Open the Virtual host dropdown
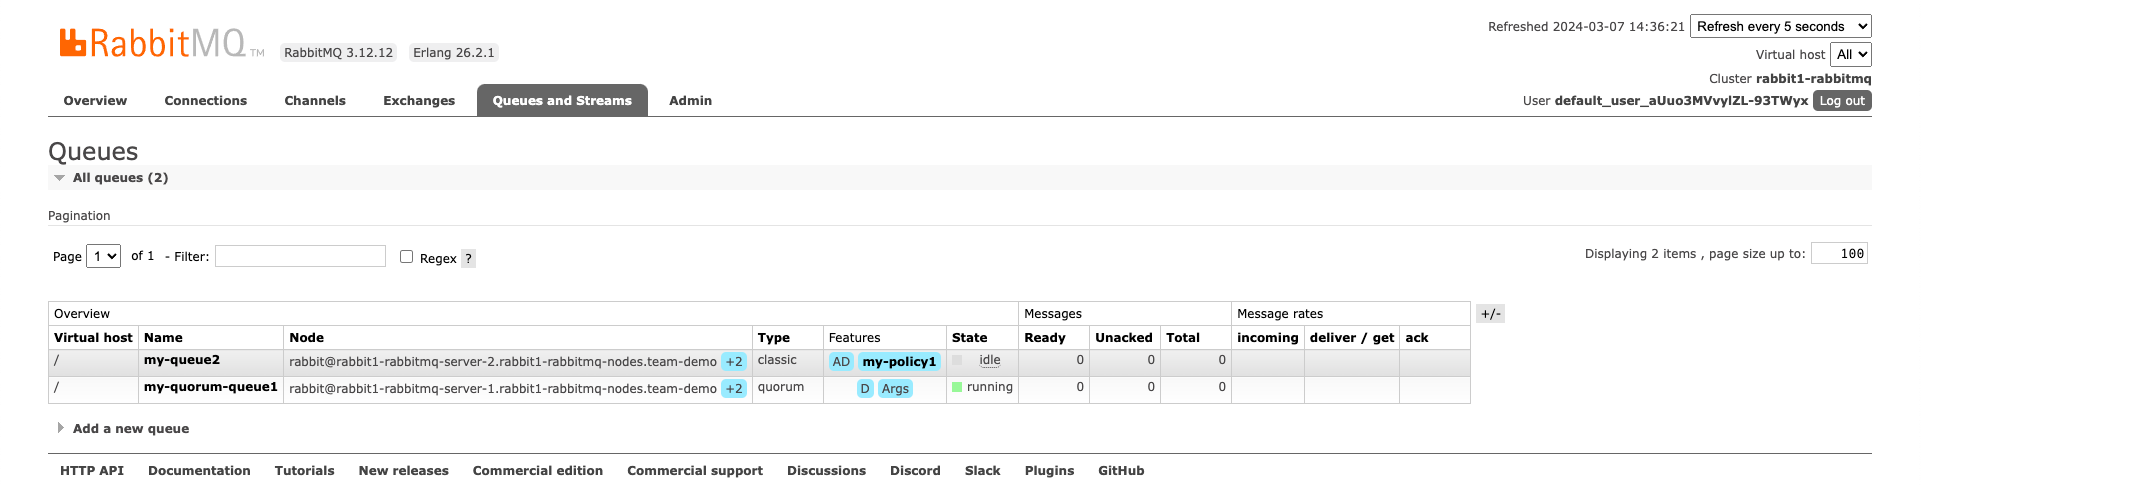Image resolution: width=2153 pixels, height=486 pixels. click(1851, 55)
